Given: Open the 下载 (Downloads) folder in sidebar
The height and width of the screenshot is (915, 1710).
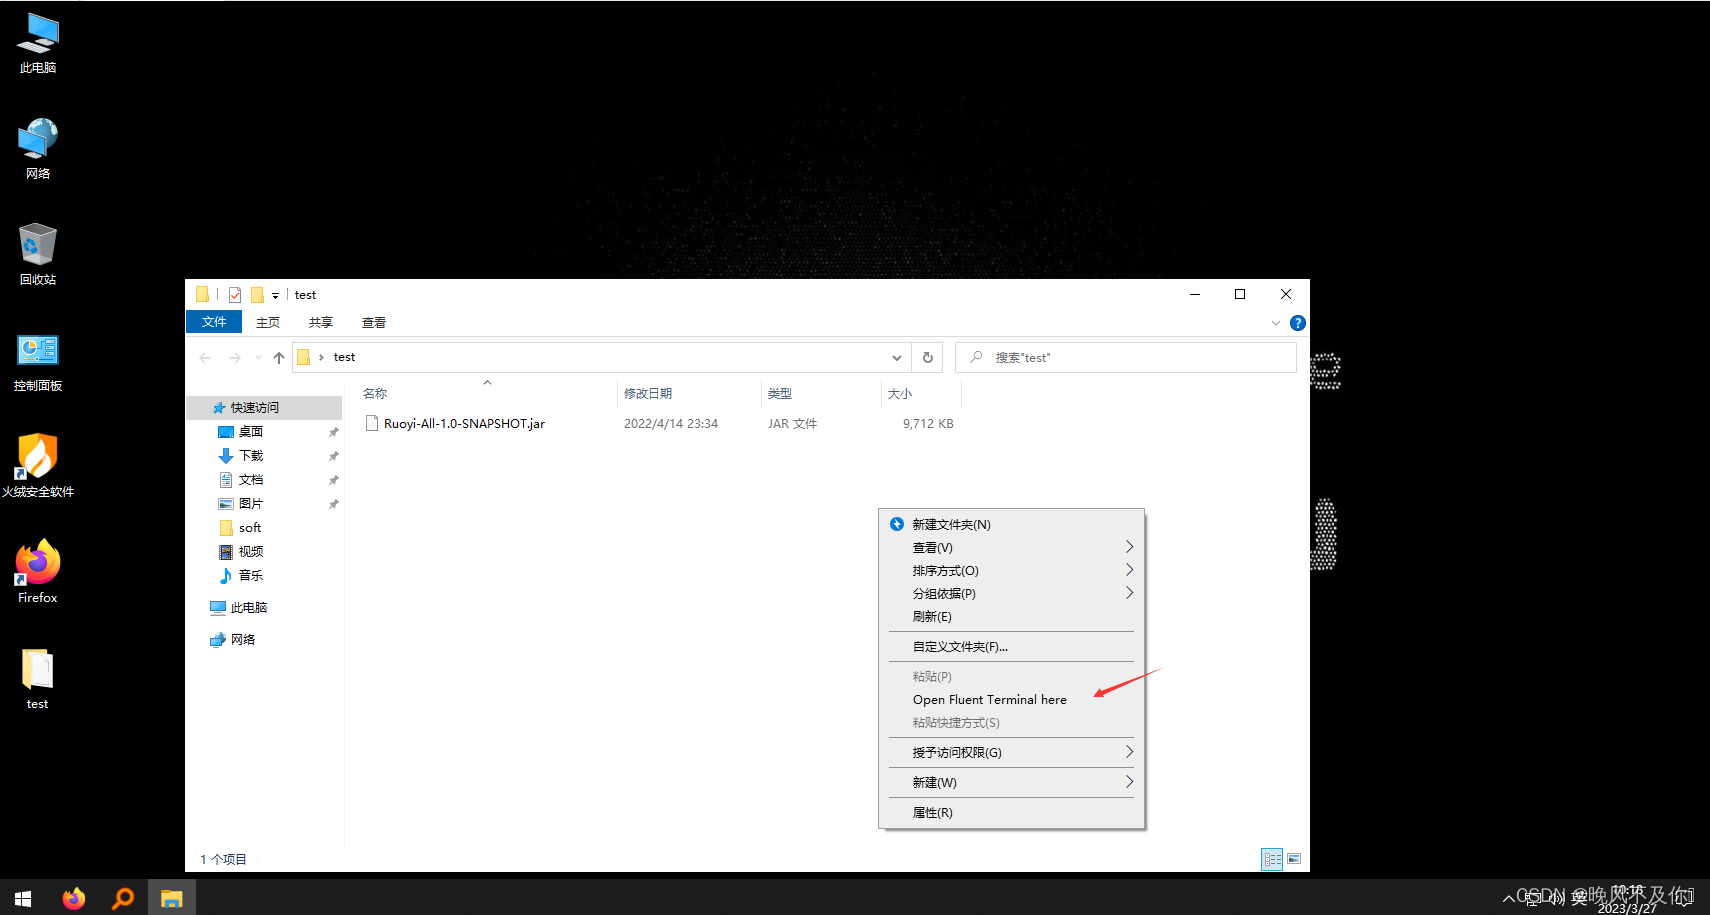Looking at the screenshot, I should pyautogui.click(x=250, y=455).
